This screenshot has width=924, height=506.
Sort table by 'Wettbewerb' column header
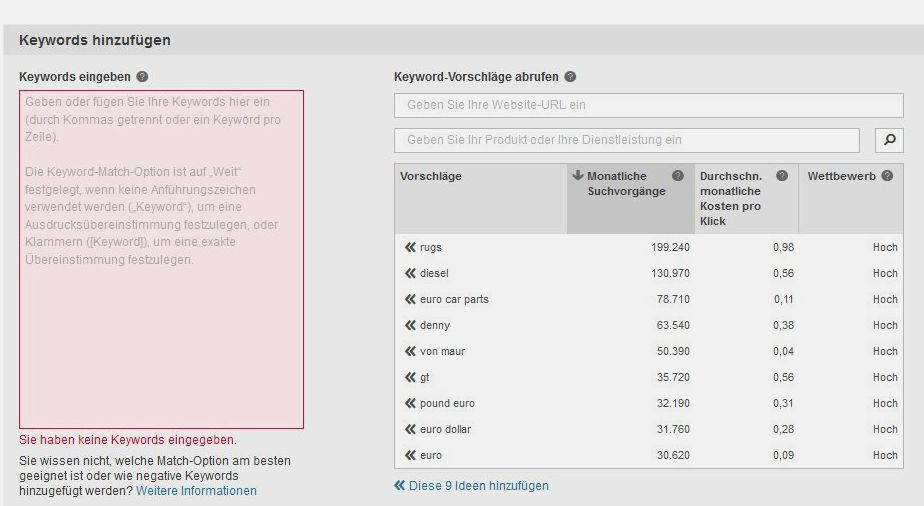pos(841,176)
